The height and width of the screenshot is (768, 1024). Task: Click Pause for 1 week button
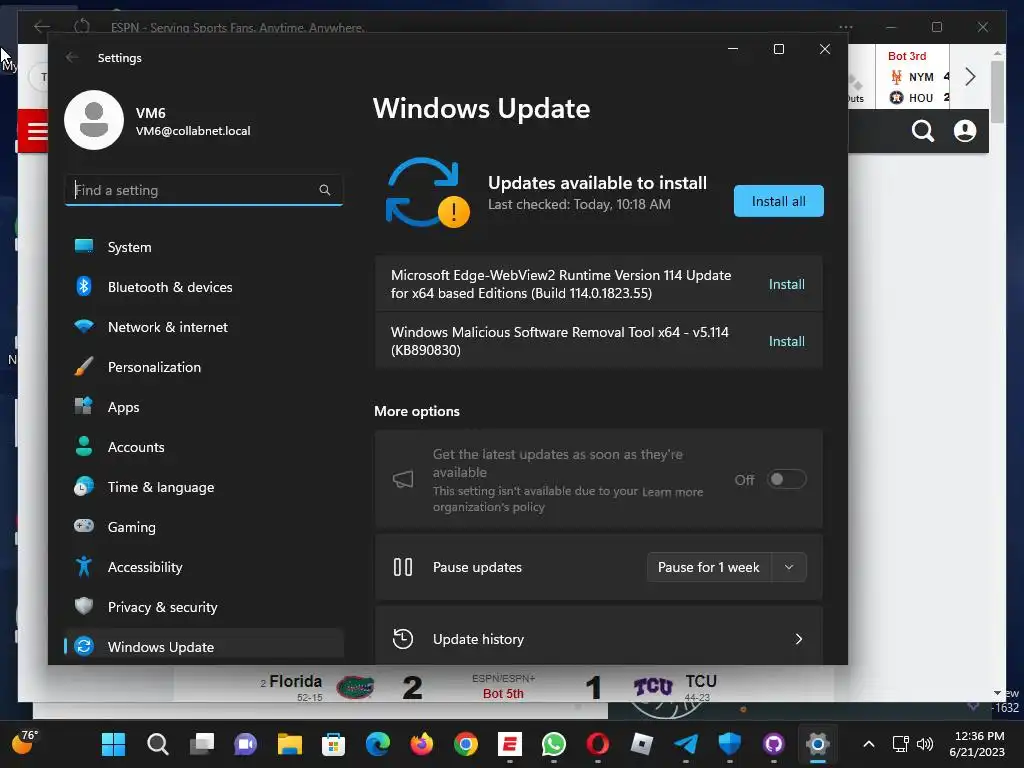click(709, 567)
